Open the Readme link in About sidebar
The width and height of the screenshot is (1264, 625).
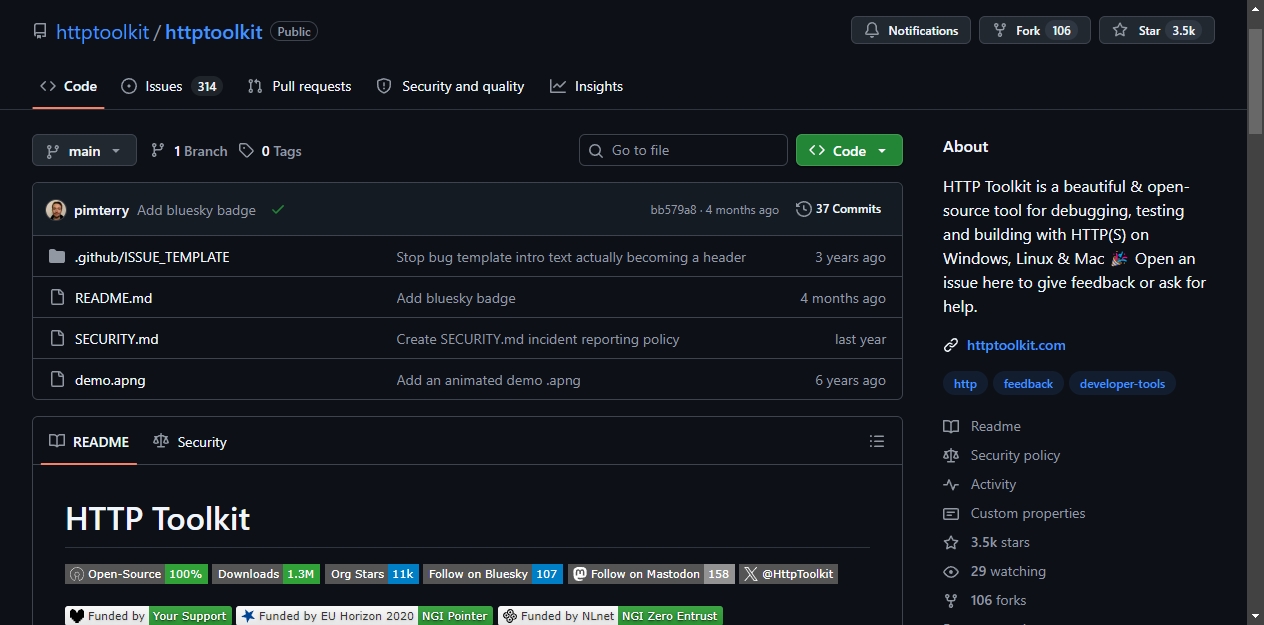click(982, 426)
